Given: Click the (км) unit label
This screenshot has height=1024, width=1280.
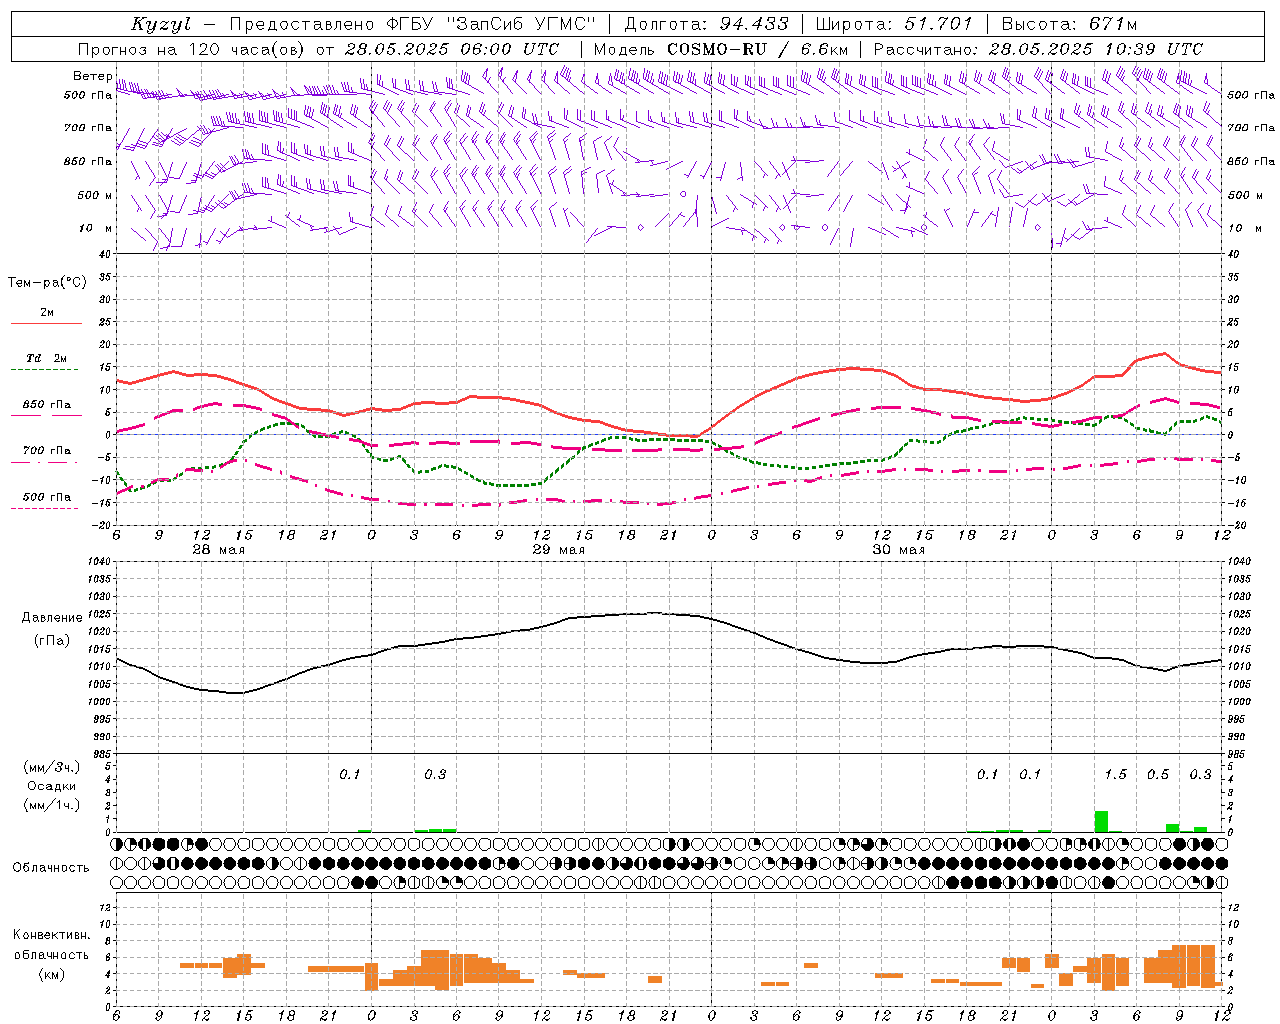Looking at the screenshot, I should [52, 974].
